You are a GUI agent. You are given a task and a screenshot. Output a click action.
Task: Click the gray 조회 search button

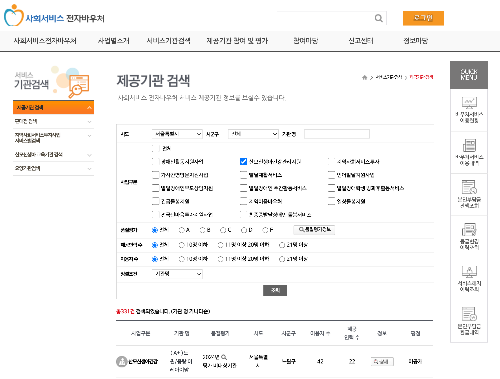[x=275, y=290]
